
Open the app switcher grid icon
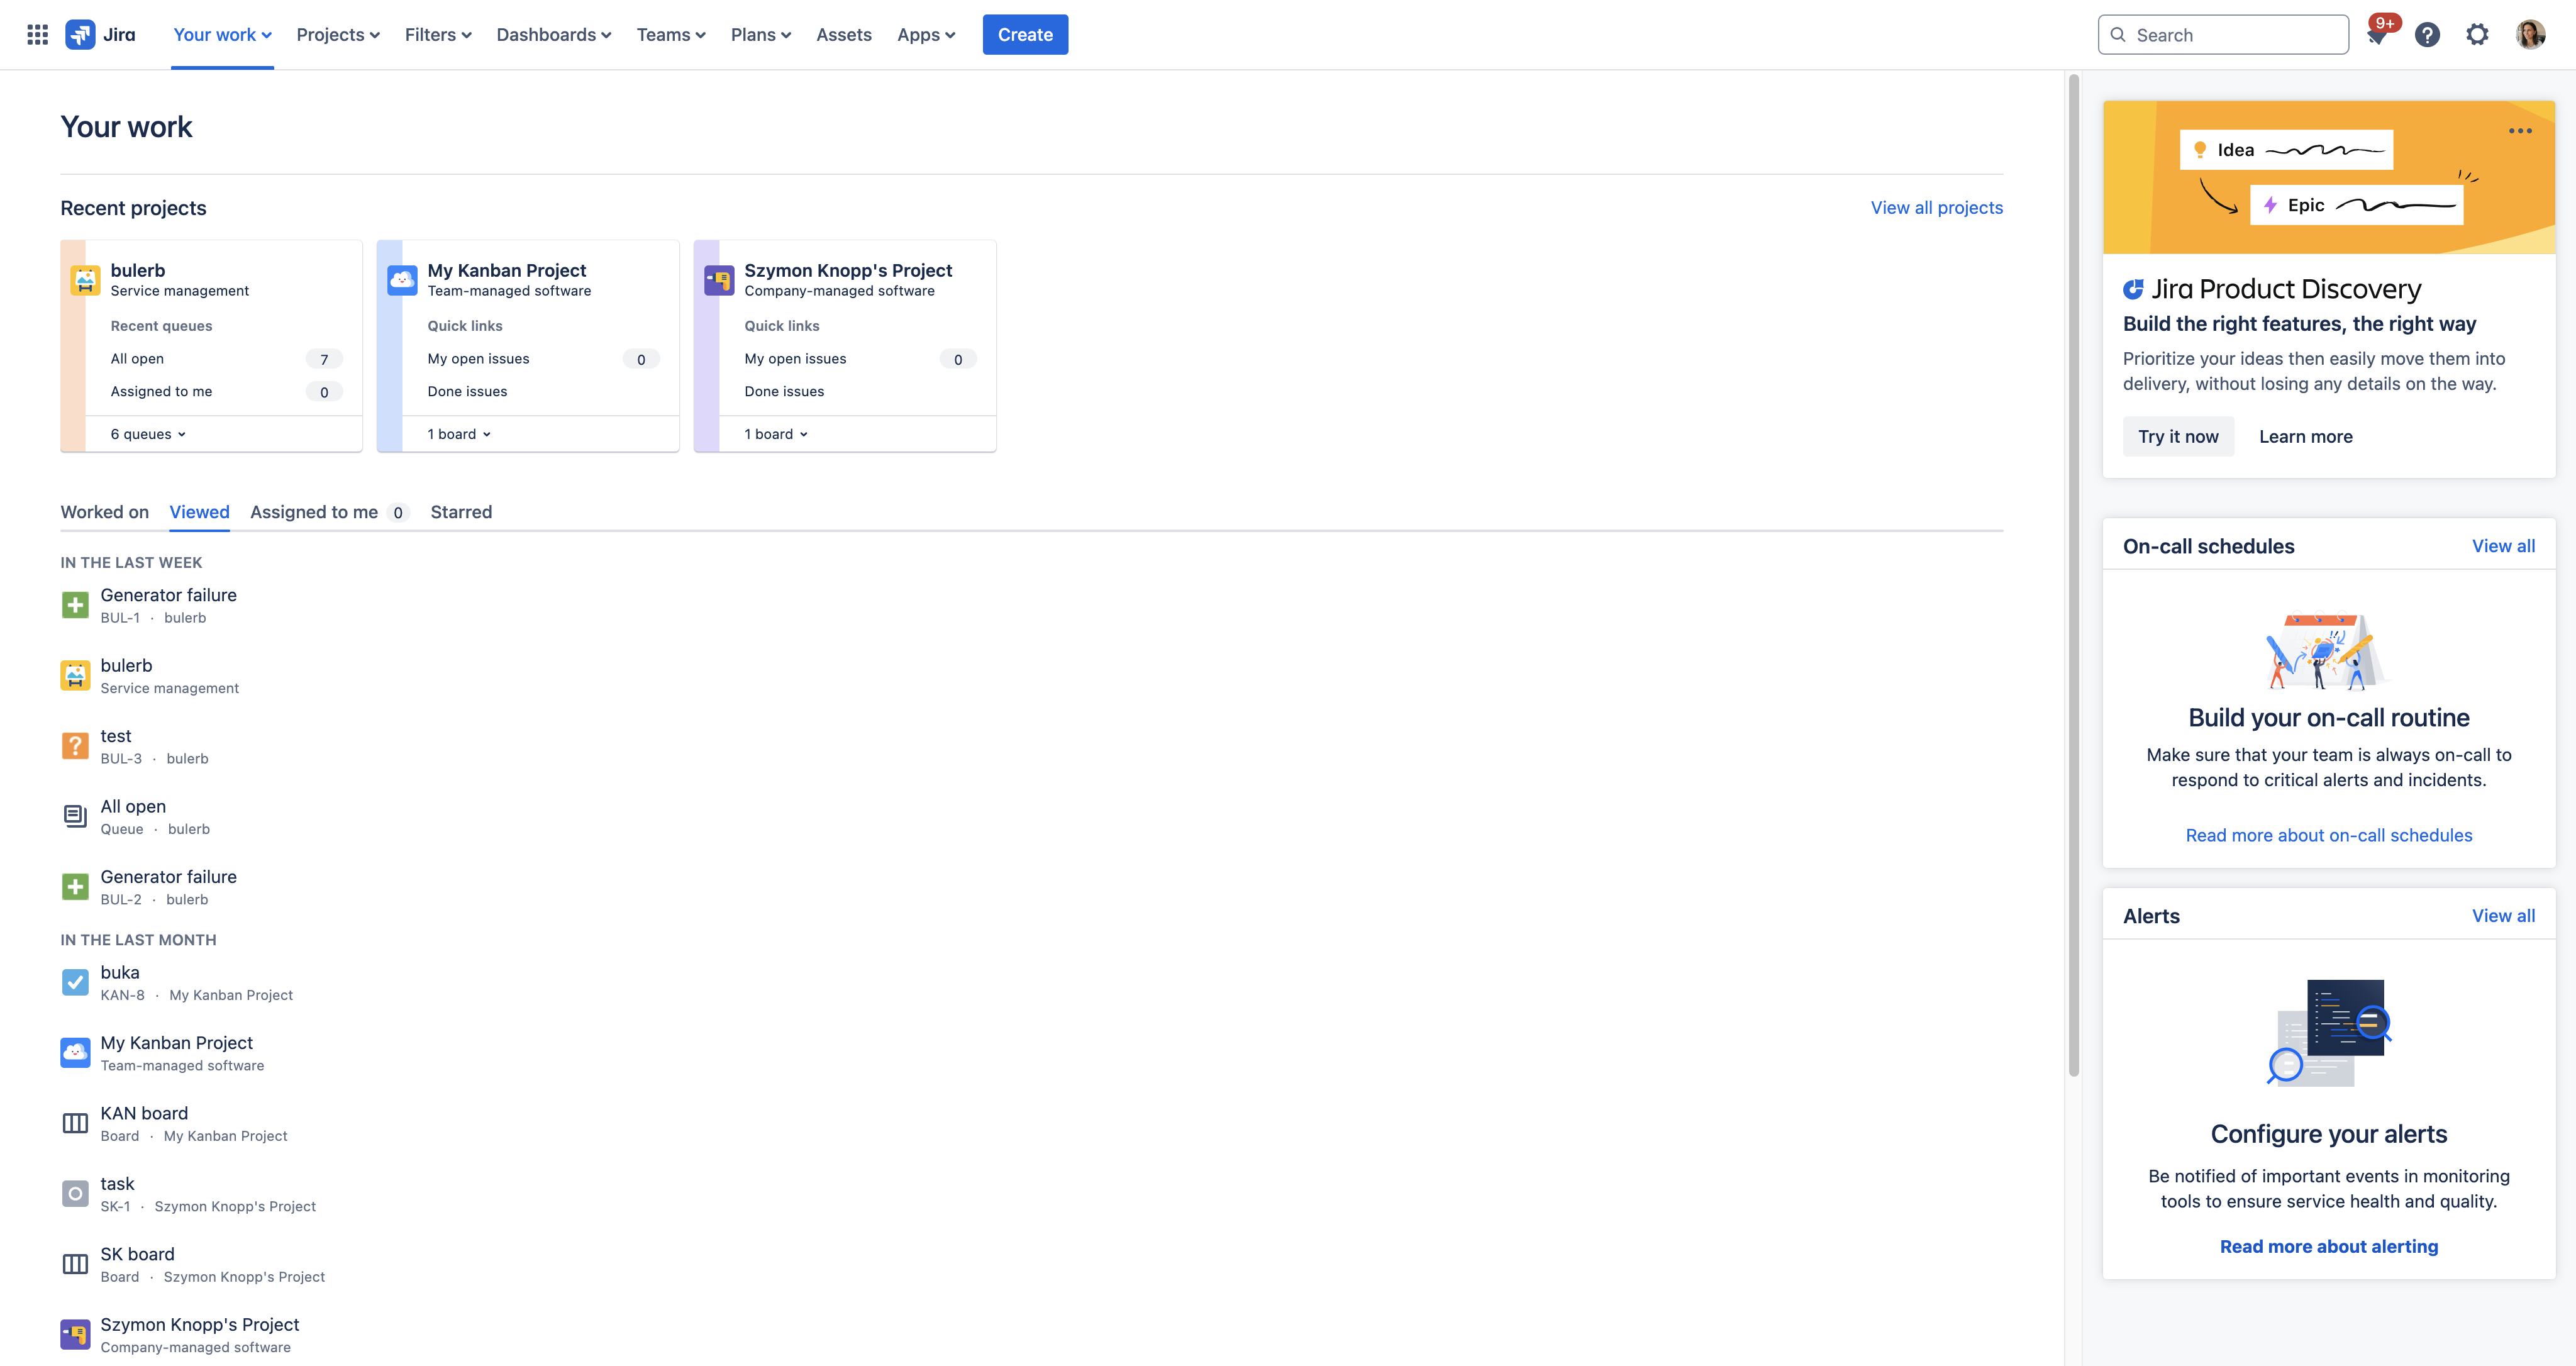click(x=37, y=35)
